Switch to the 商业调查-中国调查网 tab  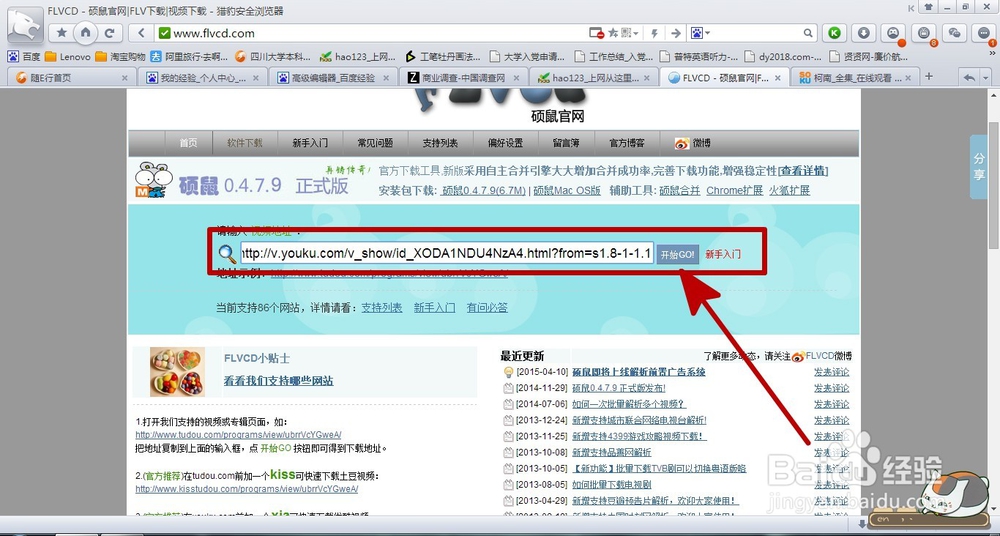464,78
